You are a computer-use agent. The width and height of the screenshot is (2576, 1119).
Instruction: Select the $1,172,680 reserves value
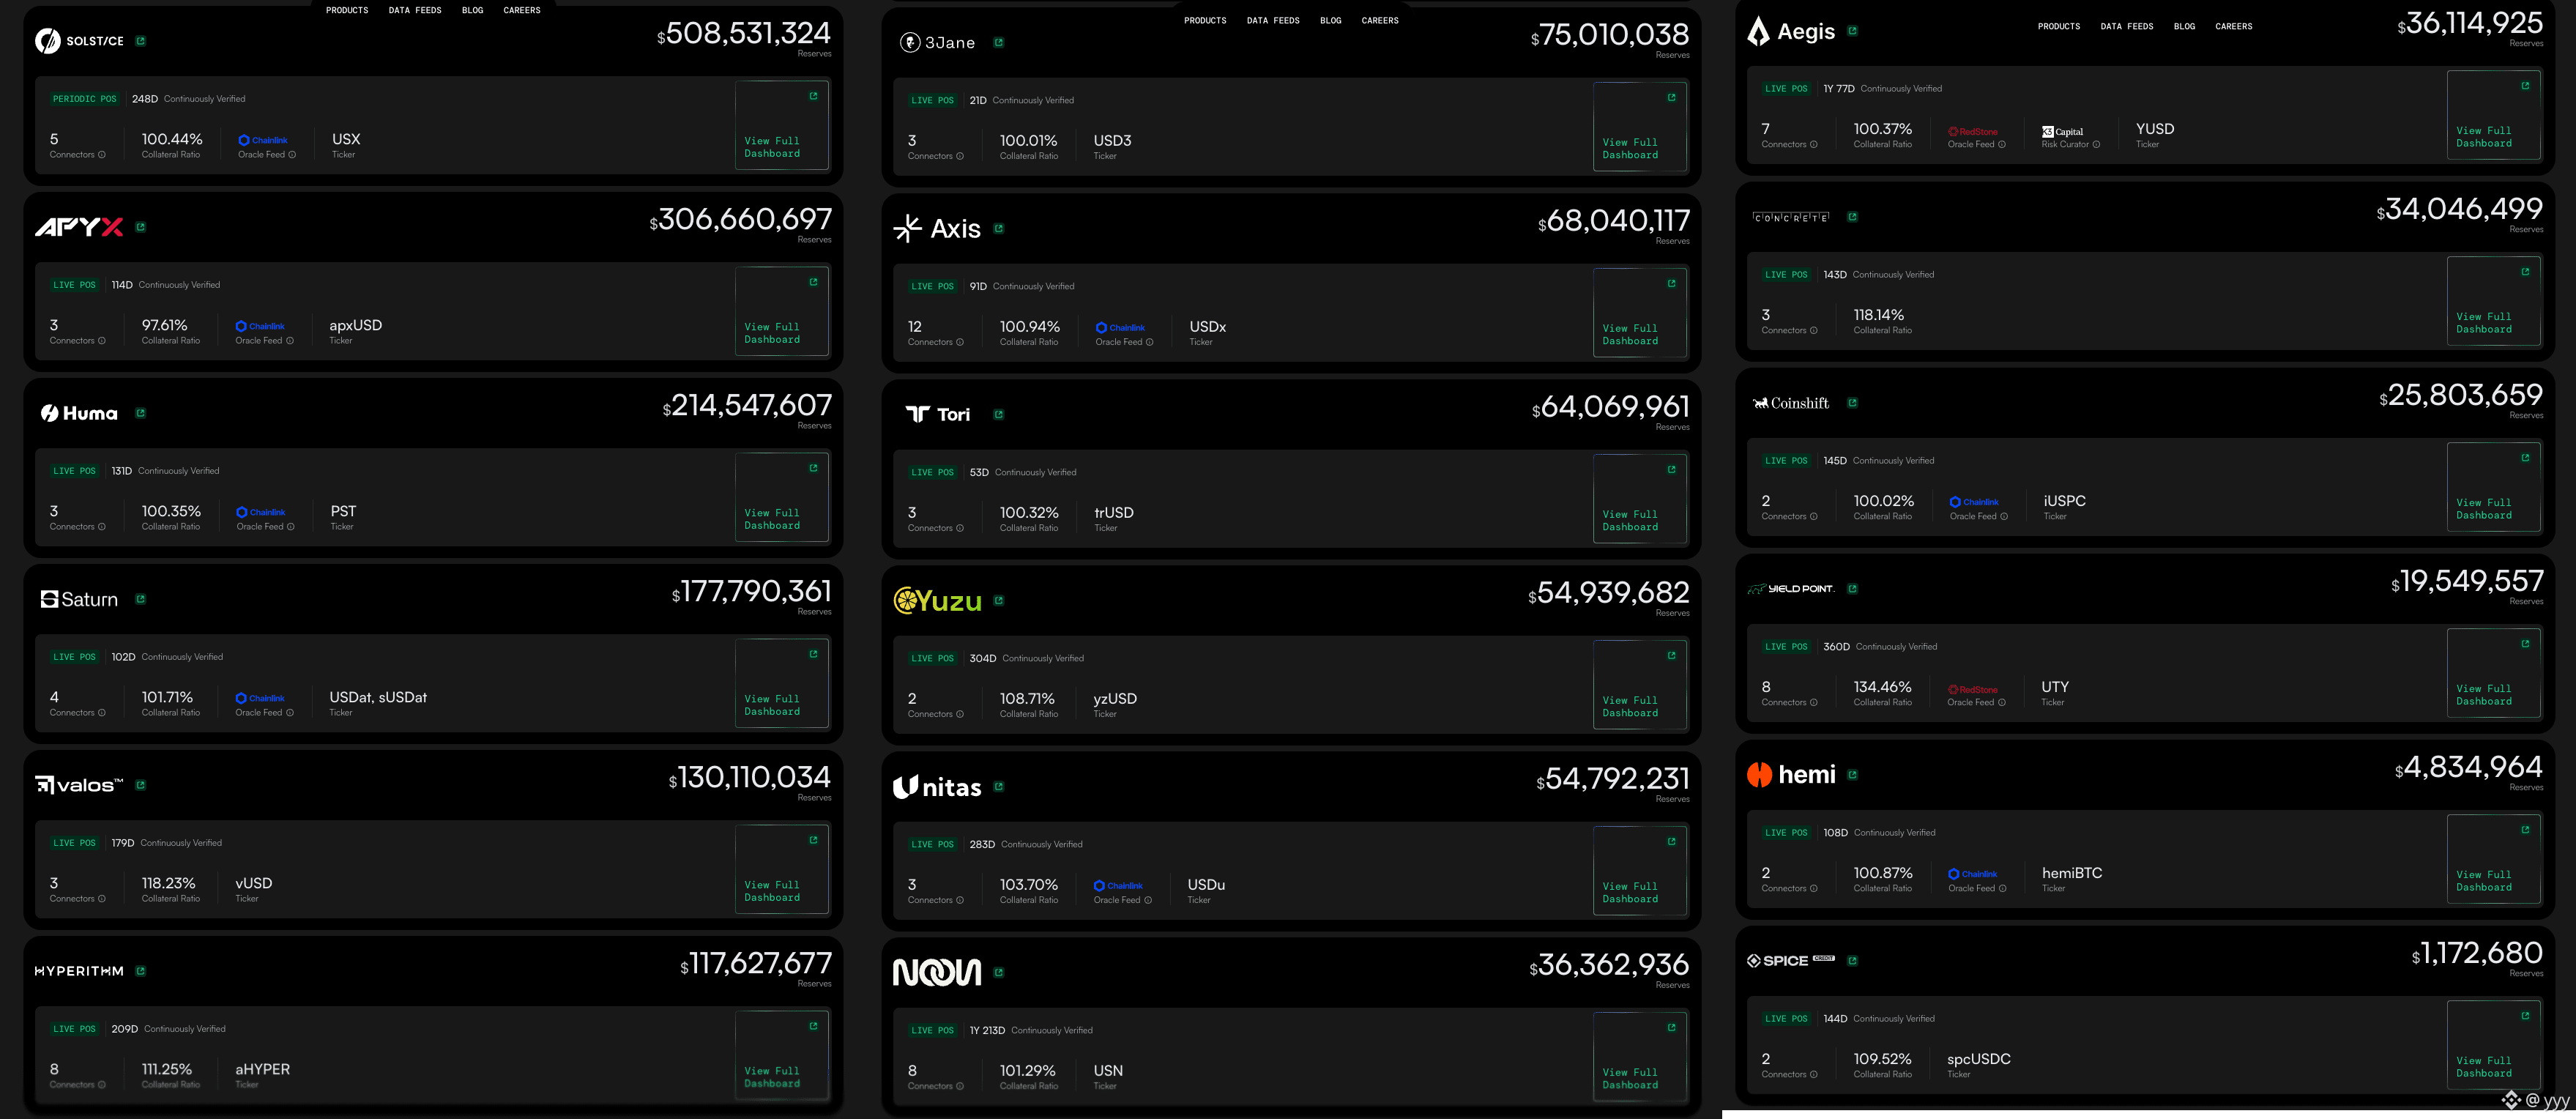(2476, 954)
